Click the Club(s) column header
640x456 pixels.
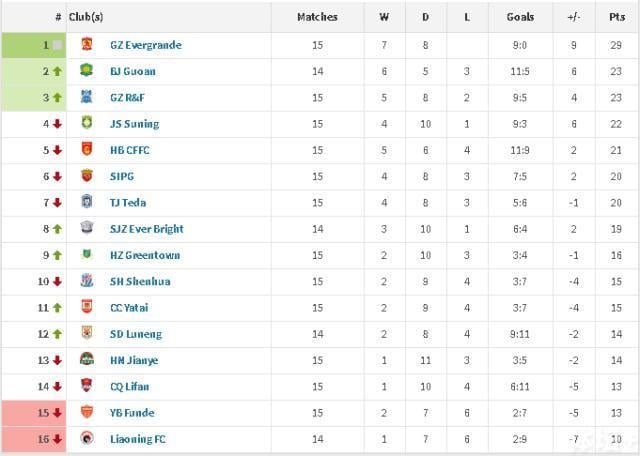coord(86,17)
